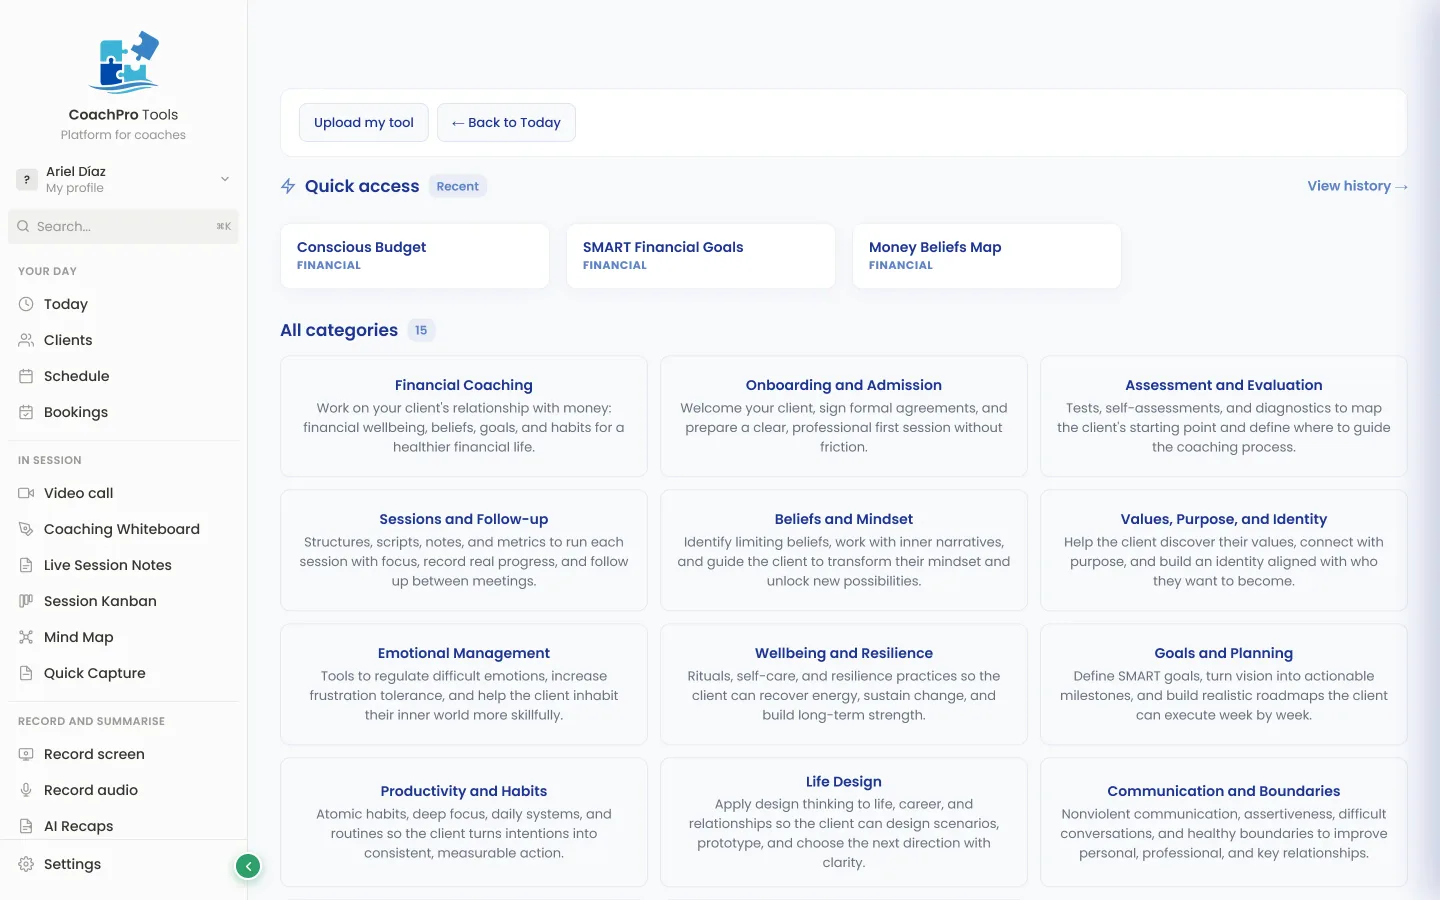This screenshot has width=1440, height=900.
Task: Click the Quick Capture icon
Action: (x=26, y=673)
